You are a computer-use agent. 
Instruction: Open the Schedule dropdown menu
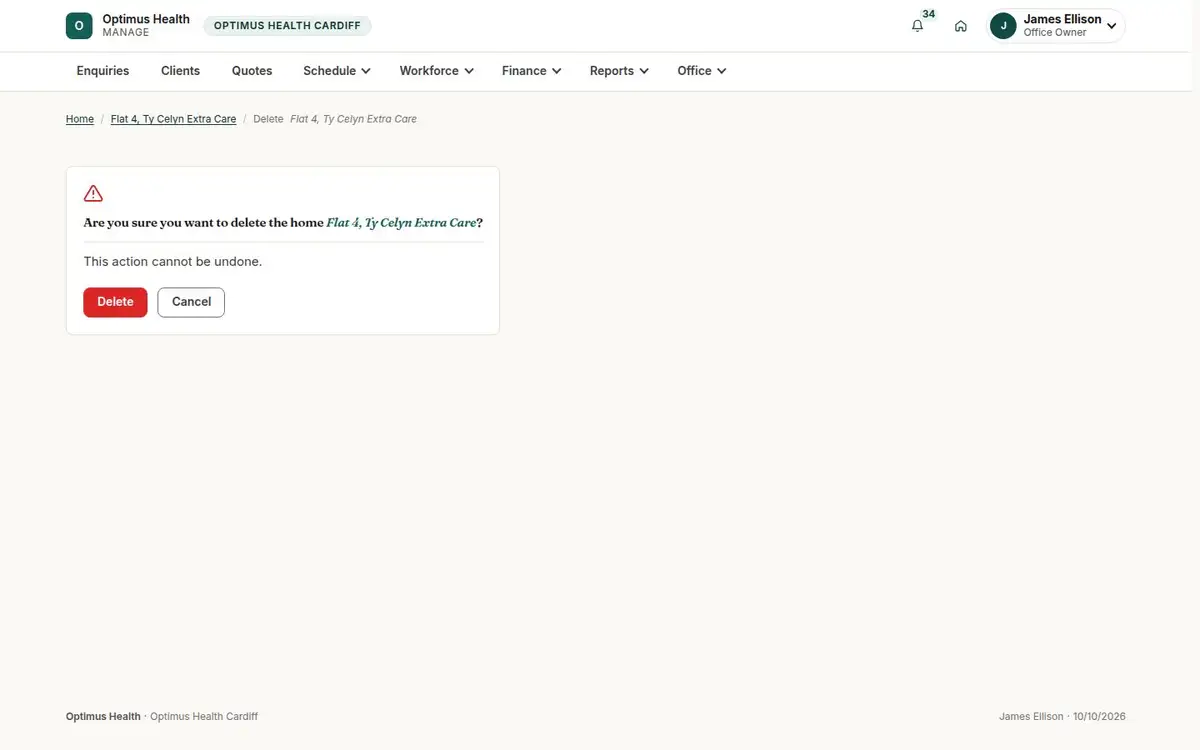[x=337, y=71]
